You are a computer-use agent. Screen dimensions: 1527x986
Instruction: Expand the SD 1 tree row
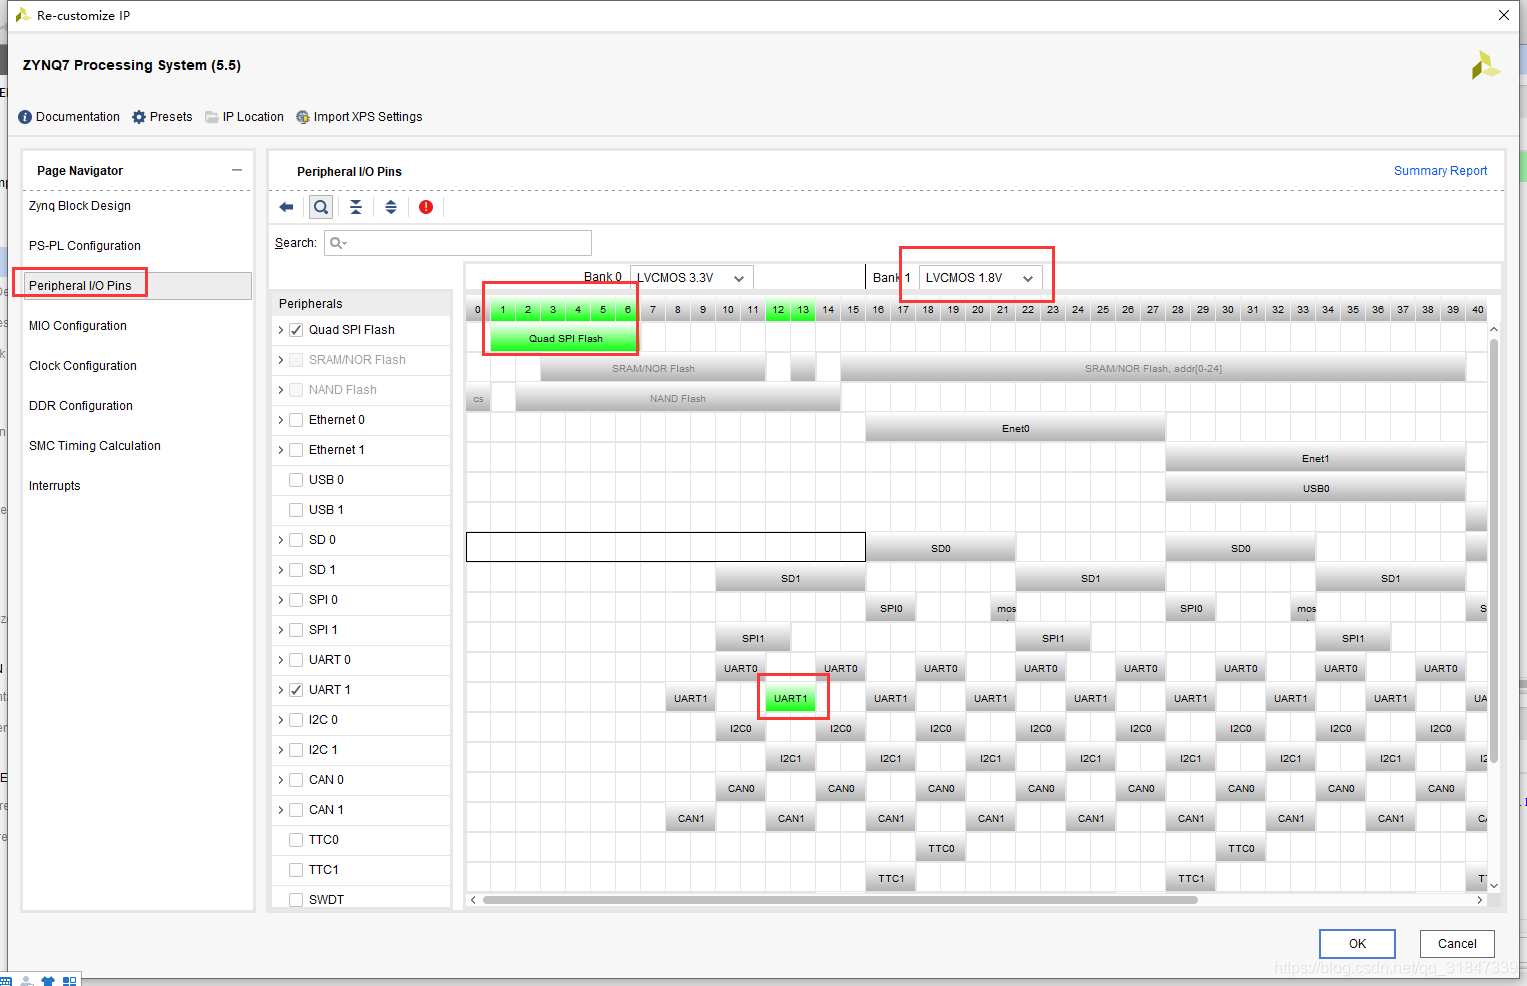[x=281, y=570]
